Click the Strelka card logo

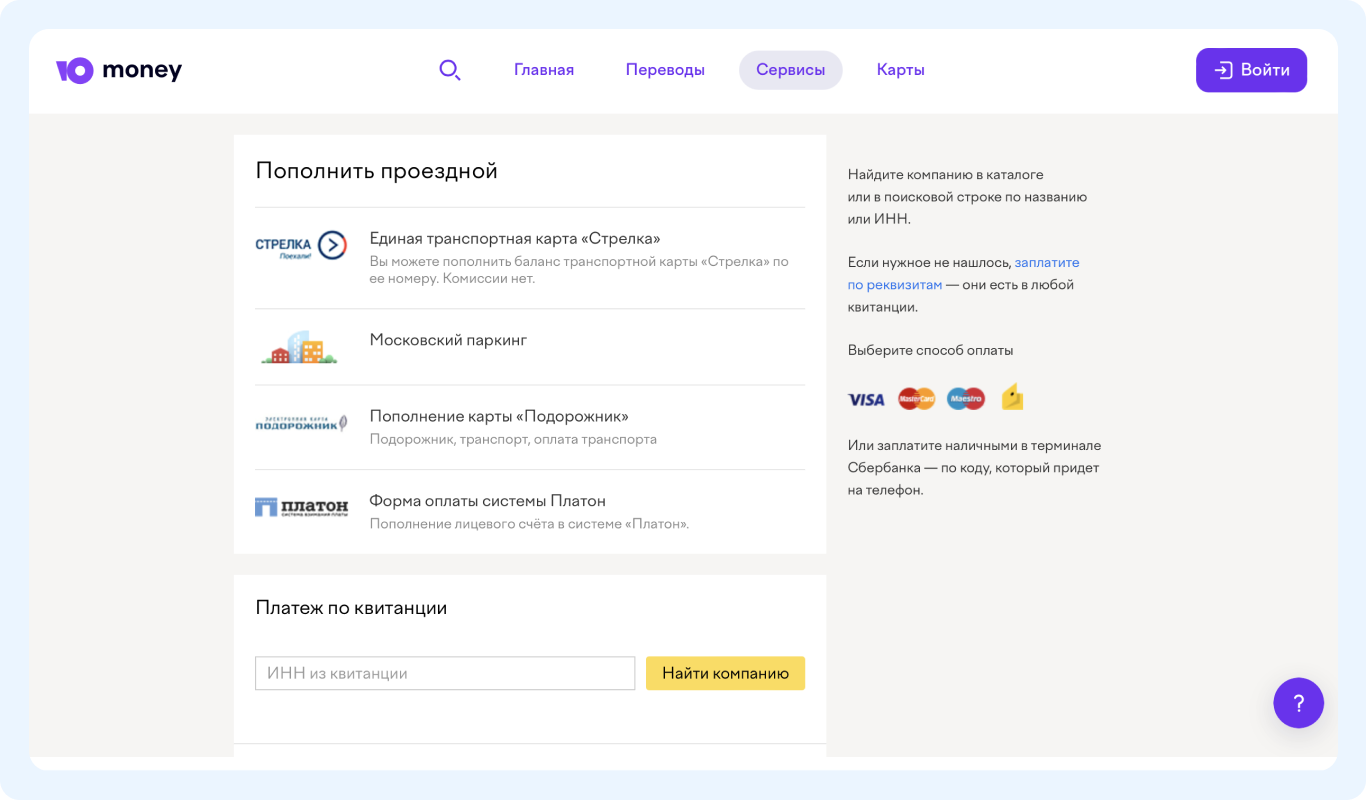click(x=301, y=246)
